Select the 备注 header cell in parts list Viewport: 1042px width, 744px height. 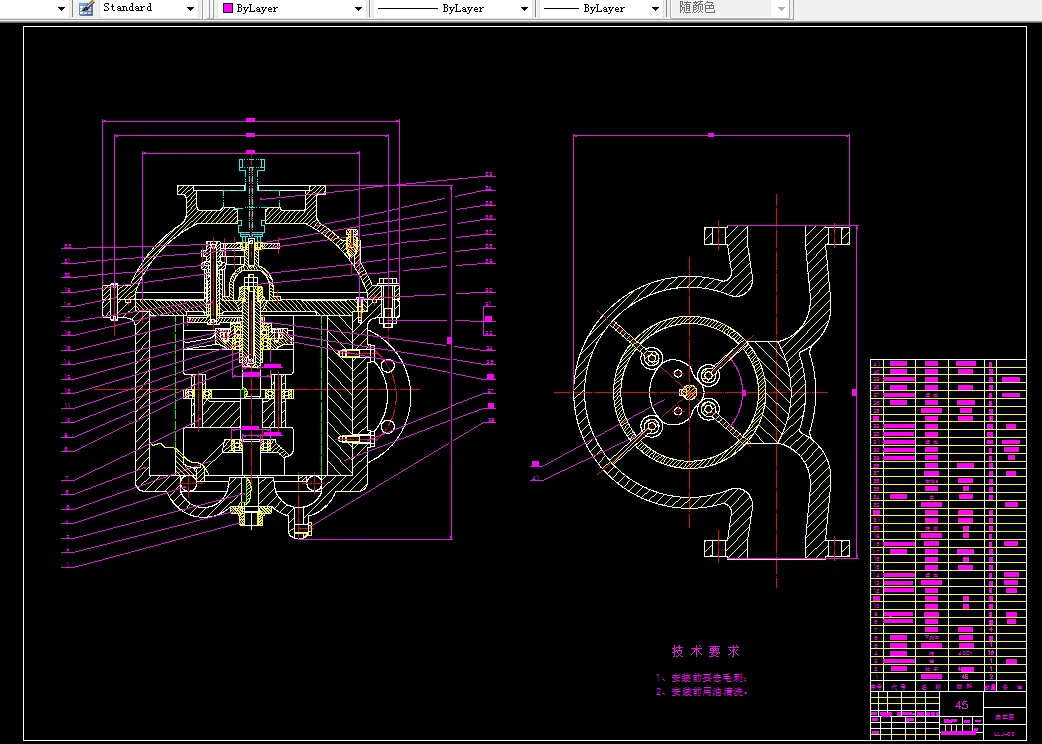(x=1011, y=686)
